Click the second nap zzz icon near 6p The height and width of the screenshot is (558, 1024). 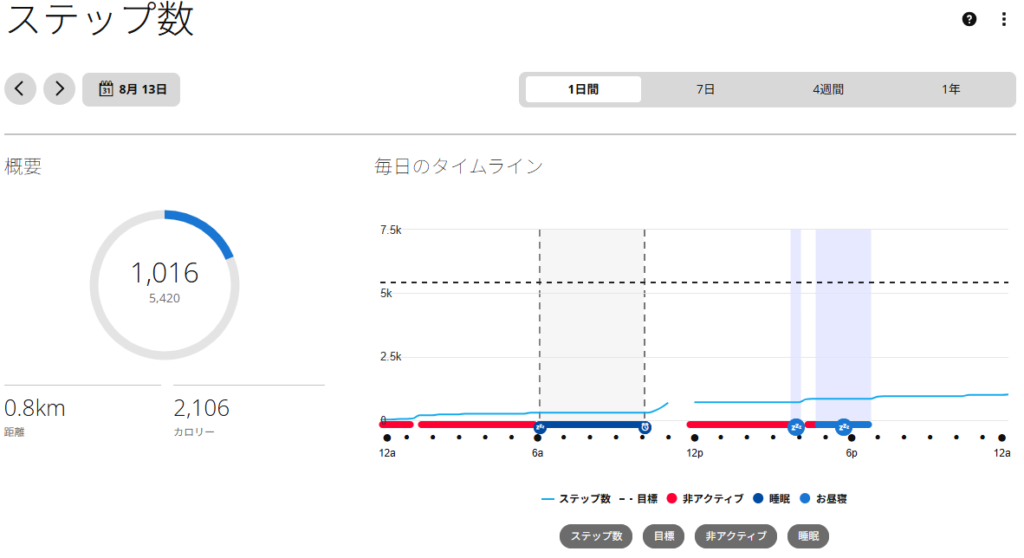point(844,427)
